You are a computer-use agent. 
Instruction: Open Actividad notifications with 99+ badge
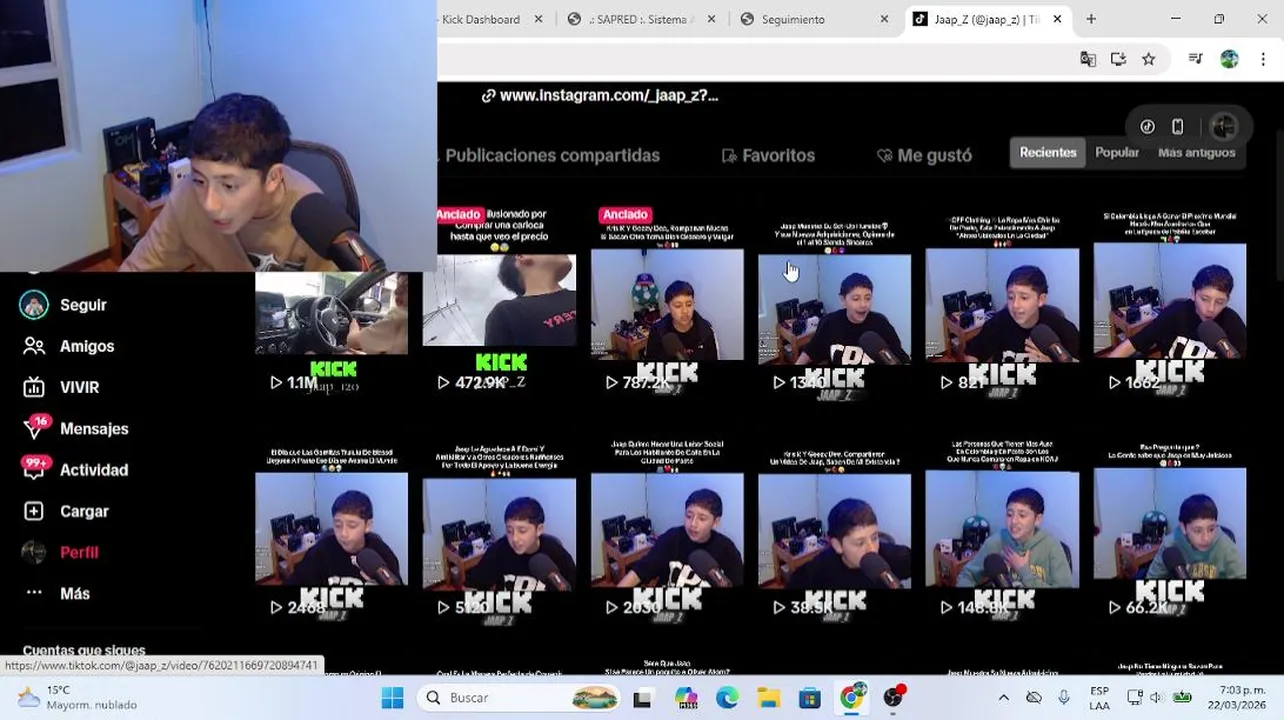[75, 470]
